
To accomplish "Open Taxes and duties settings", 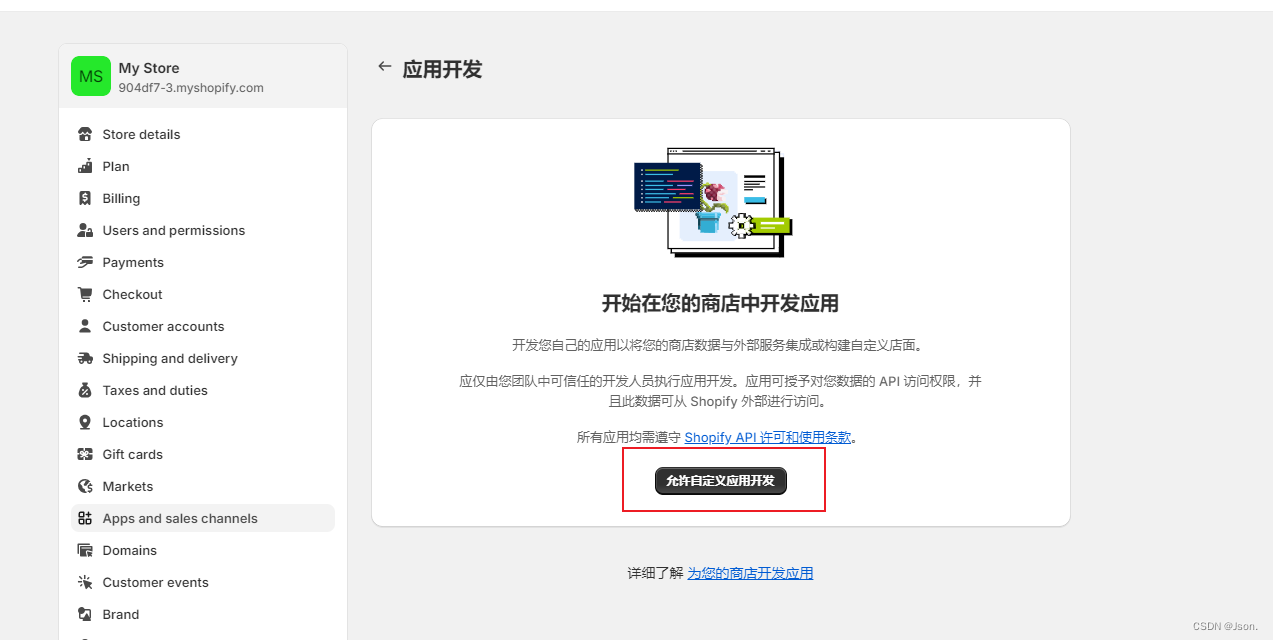I will [x=203, y=390].
